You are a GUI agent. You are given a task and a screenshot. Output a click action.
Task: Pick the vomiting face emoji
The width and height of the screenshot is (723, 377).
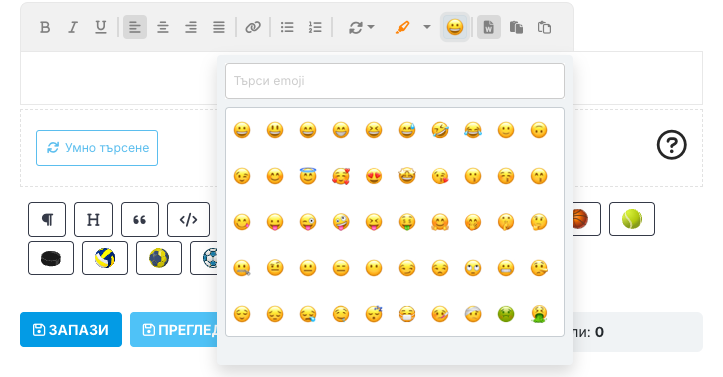pyautogui.click(x=539, y=314)
